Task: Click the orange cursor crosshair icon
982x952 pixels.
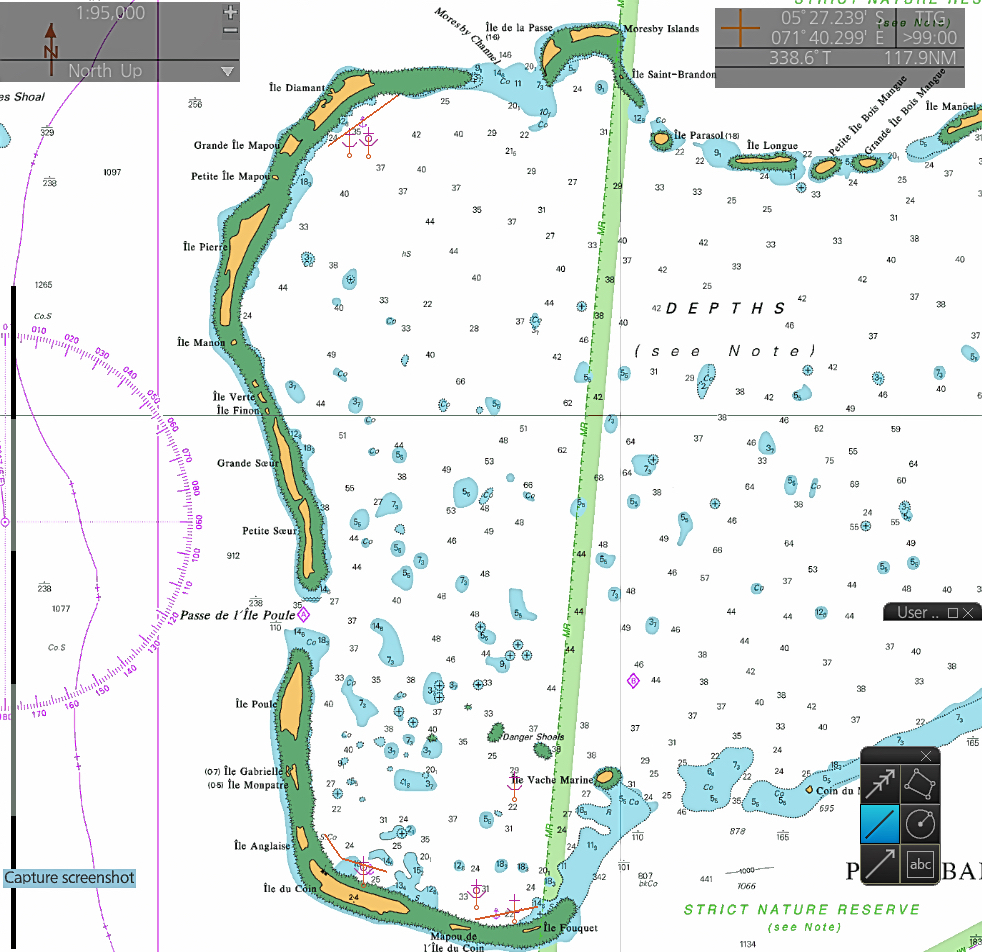Action: click(740, 28)
